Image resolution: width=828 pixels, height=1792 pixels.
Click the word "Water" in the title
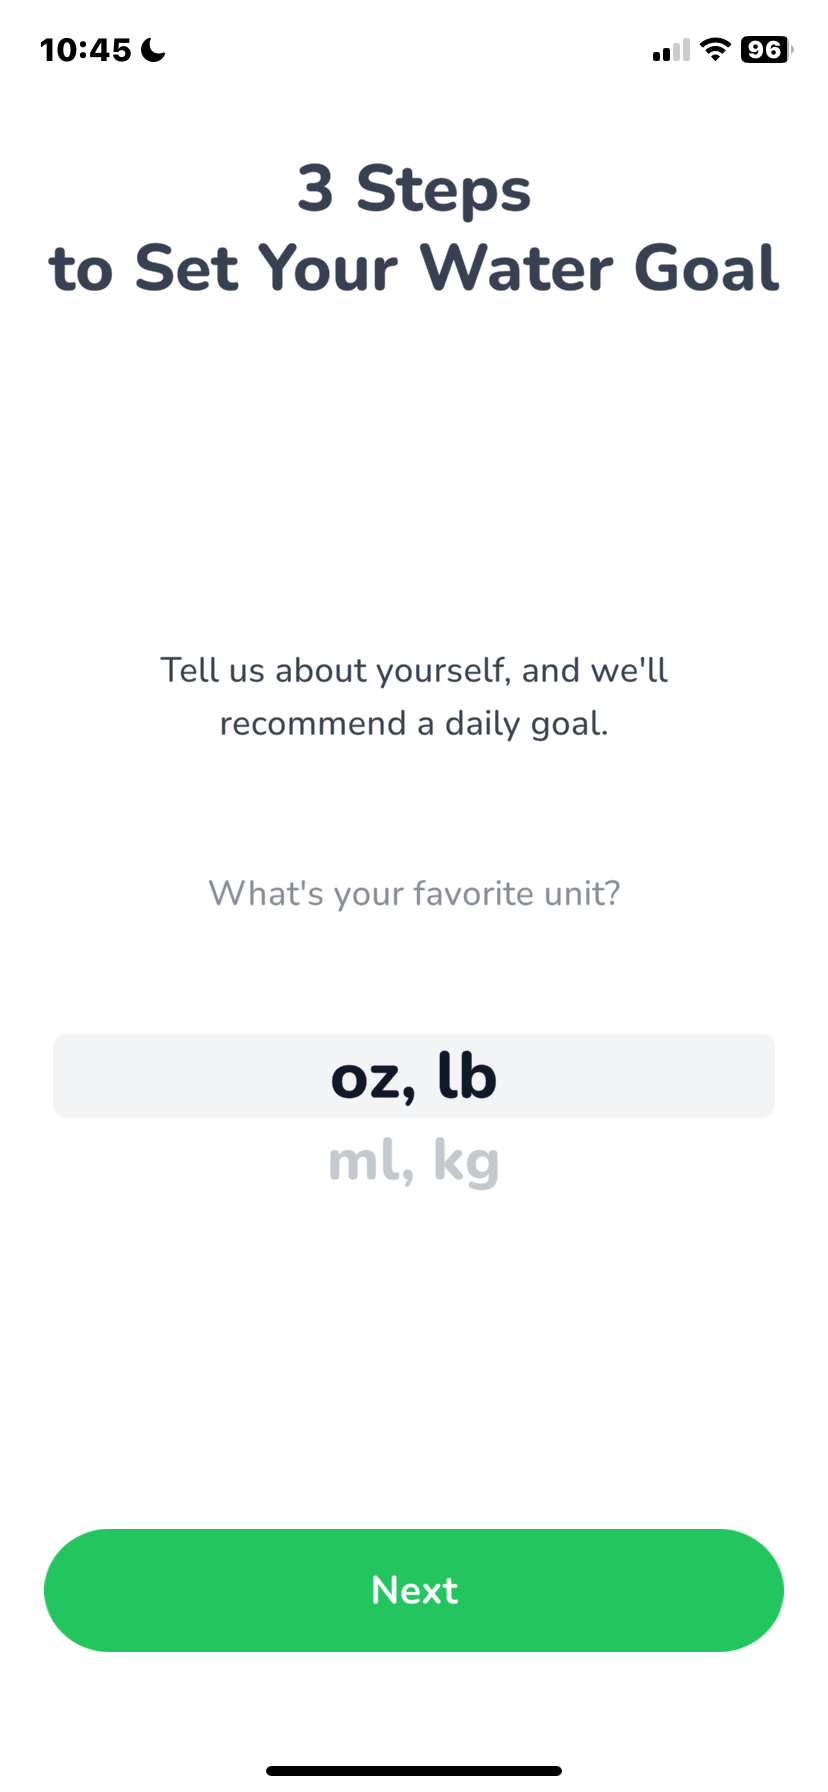[516, 268]
